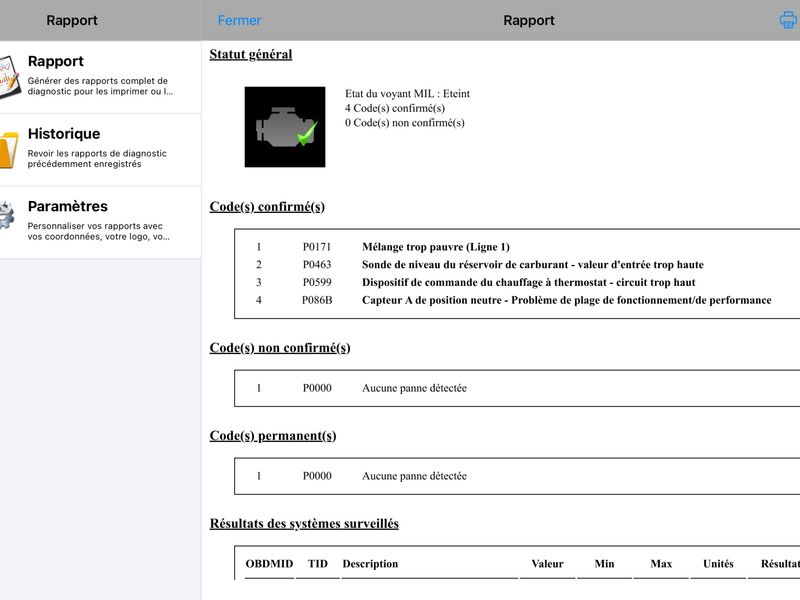Click the OBDMID column header
Image resolution: width=800 pixels, height=600 pixels.
(269, 564)
